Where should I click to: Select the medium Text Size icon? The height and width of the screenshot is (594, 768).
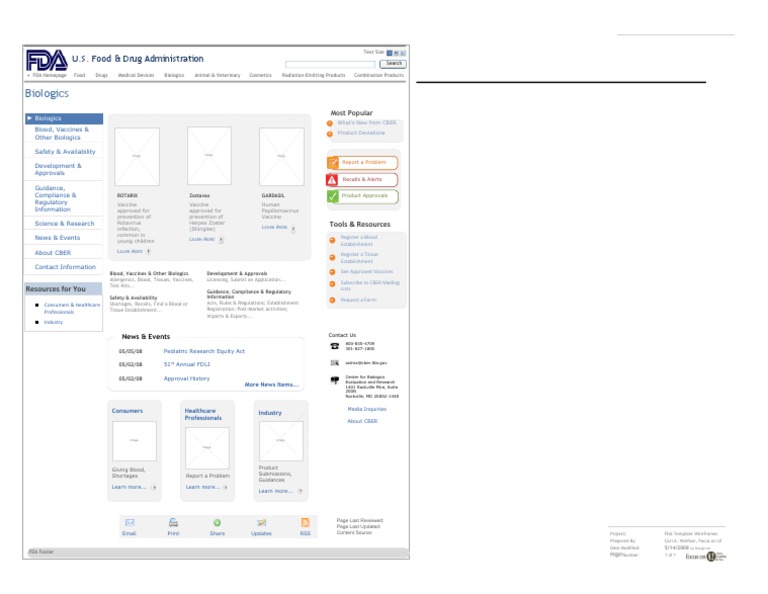[396, 53]
